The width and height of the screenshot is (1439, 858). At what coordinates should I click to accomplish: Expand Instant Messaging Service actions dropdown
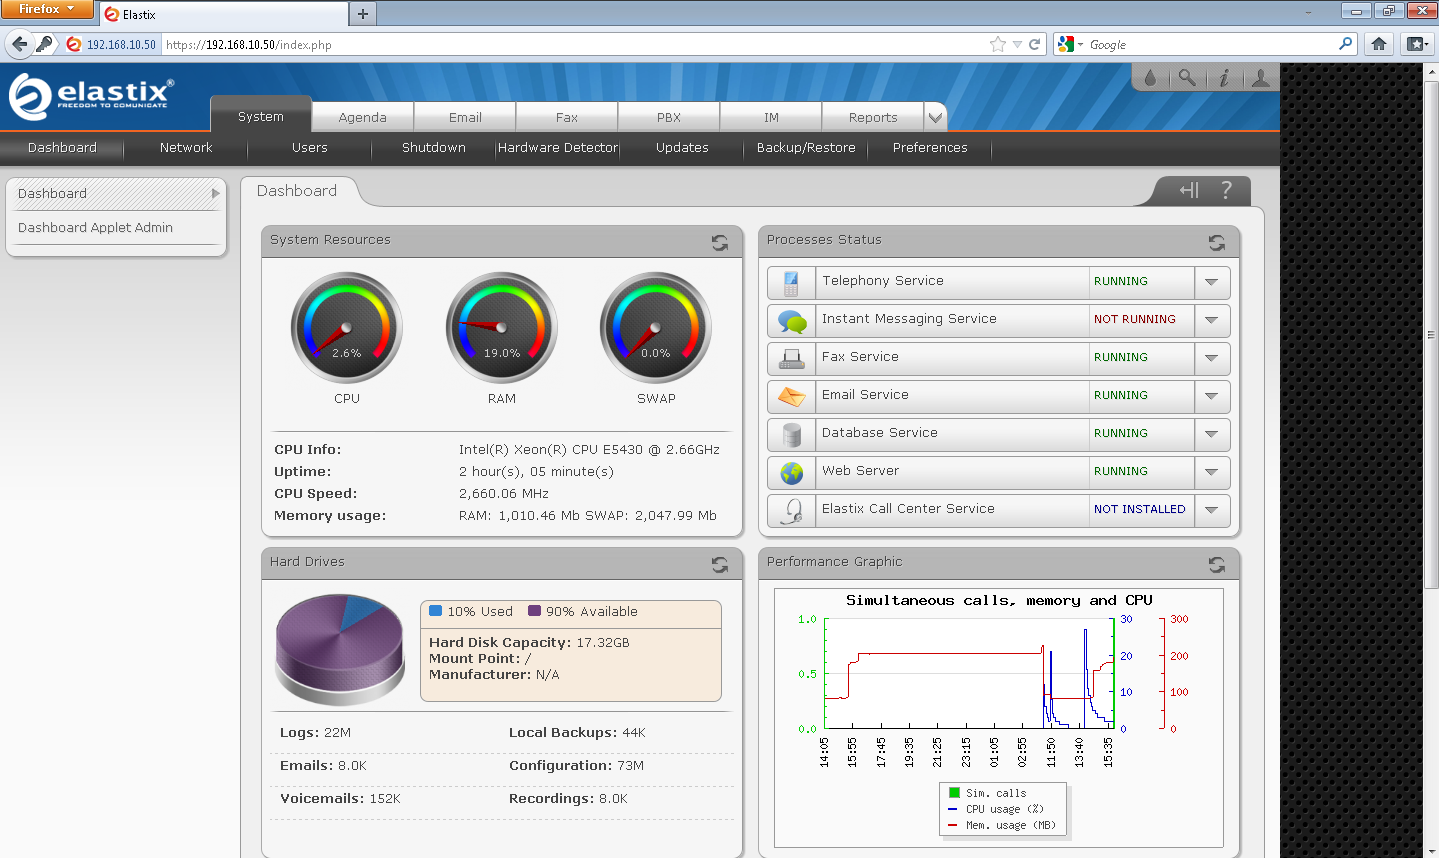pos(1212,321)
